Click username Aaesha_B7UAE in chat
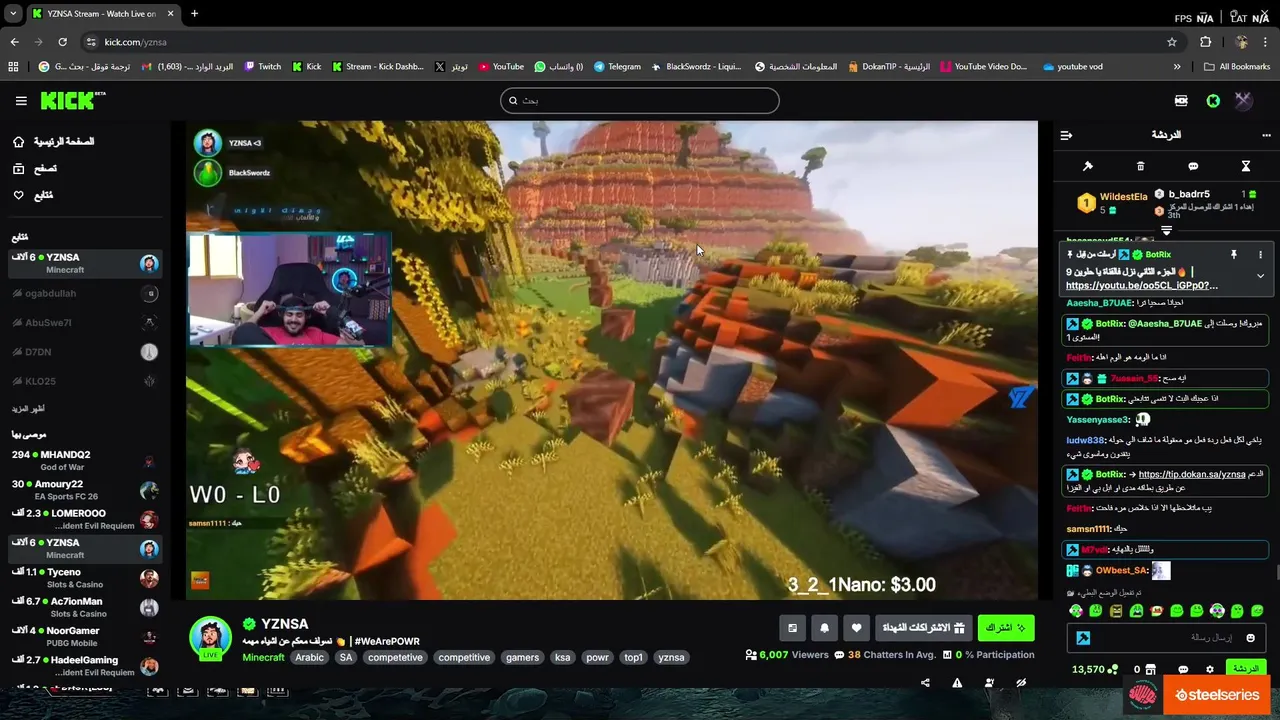Image resolution: width=1280 pixels, height=720 pixels. [1099, 303]
